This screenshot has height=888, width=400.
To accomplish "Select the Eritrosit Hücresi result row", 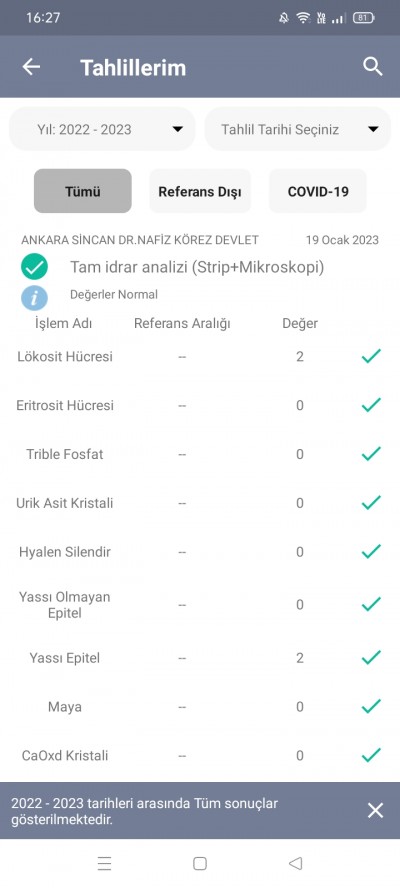I will coord(200,405).
